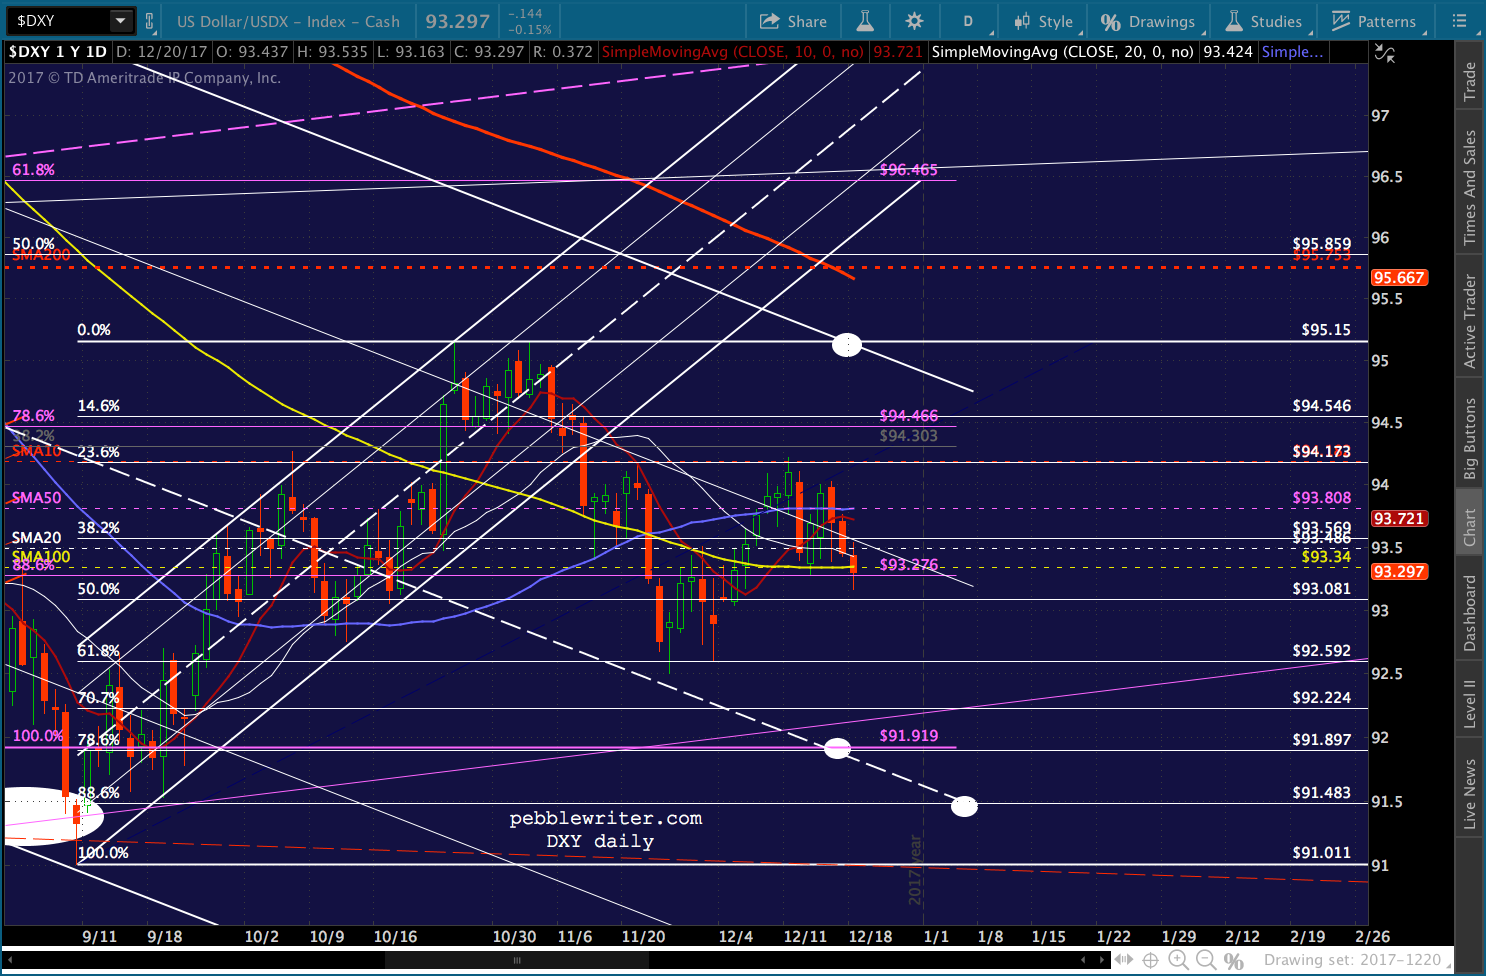Open the Drawings menu
1486x976 pixels.
click(x=1147, y=21)
